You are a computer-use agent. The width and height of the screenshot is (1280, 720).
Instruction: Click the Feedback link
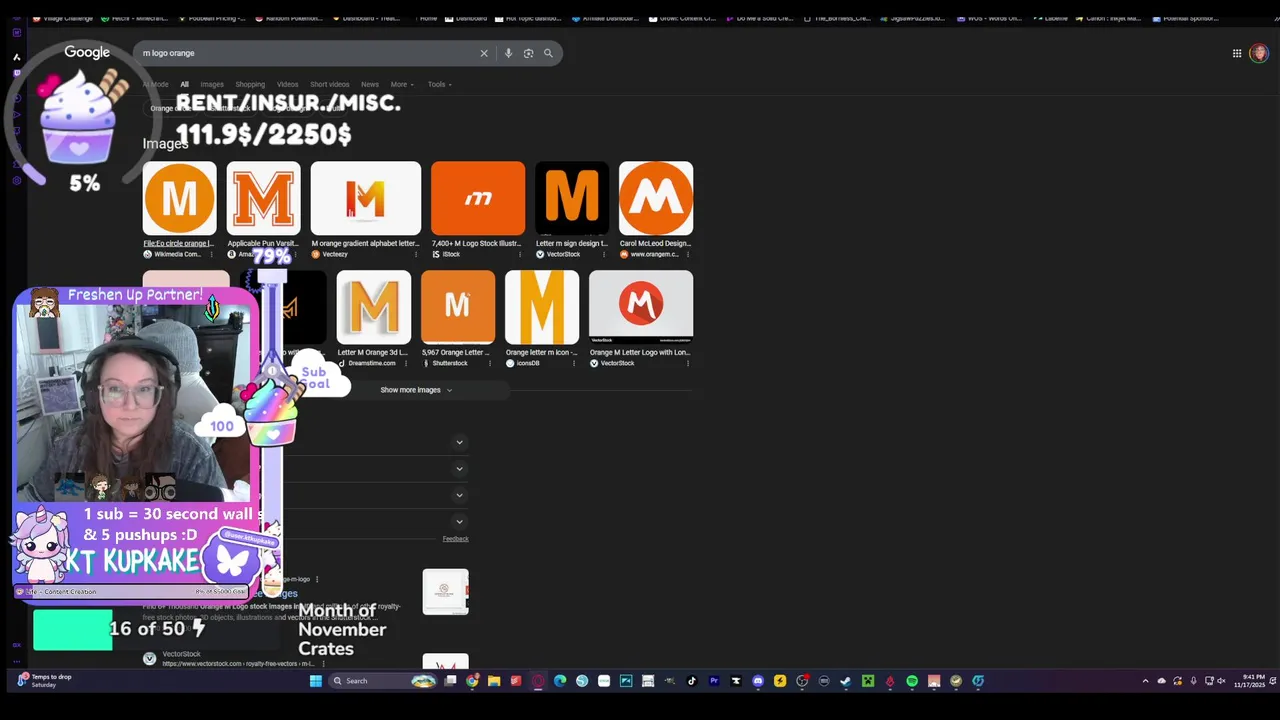(x=455, y=539)
